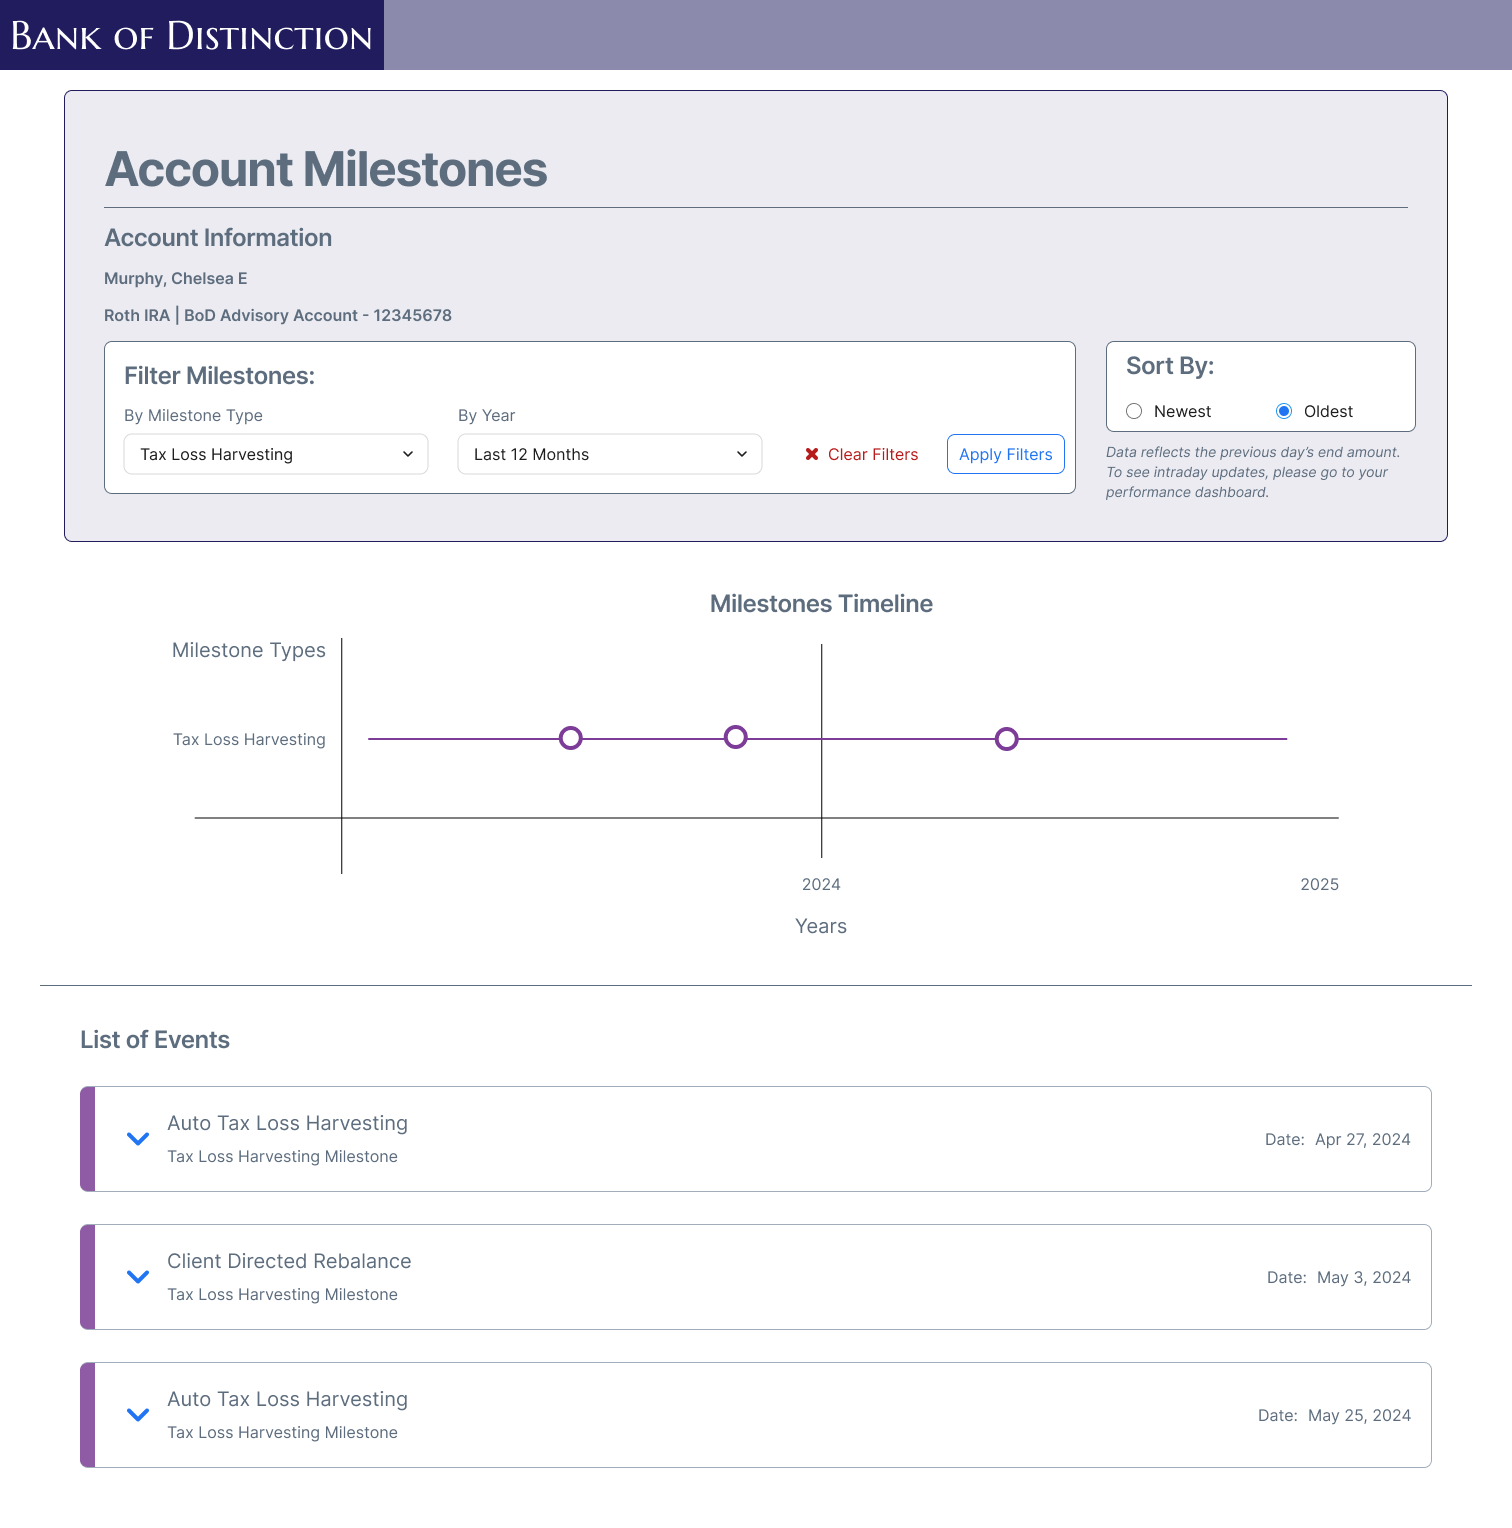
Task: Click the purple bar on first event card
Action: point(87,1139)
